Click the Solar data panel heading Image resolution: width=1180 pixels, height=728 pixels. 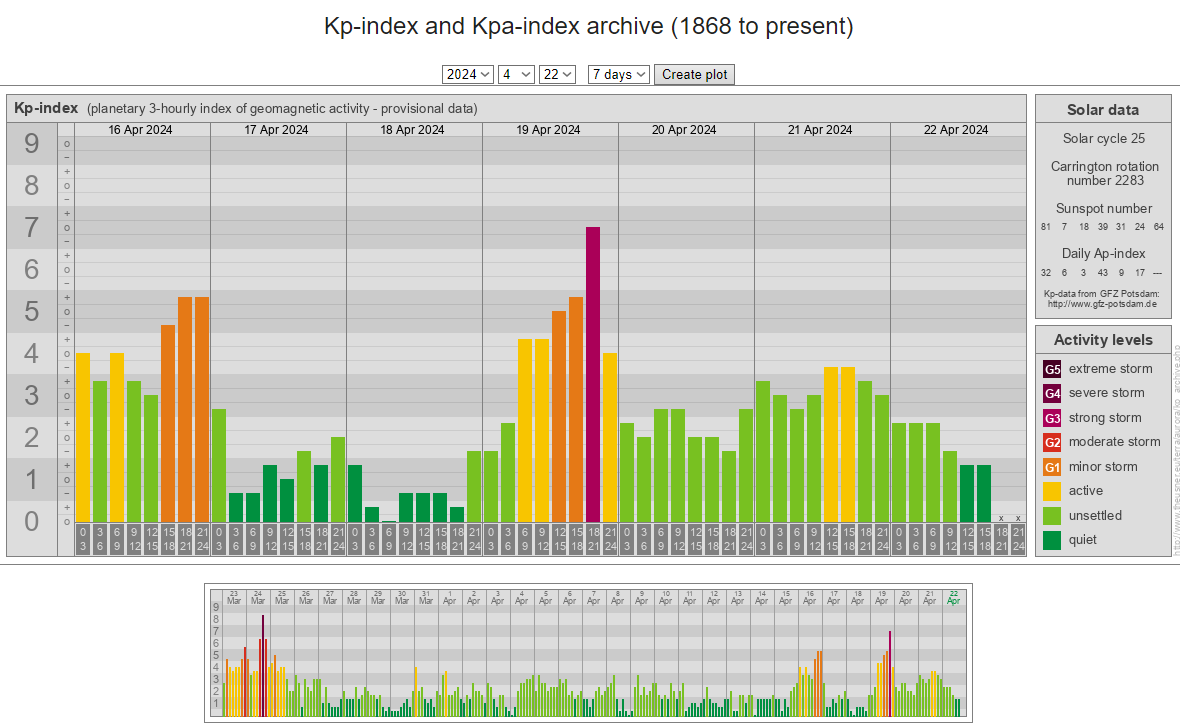[1102, 110]
